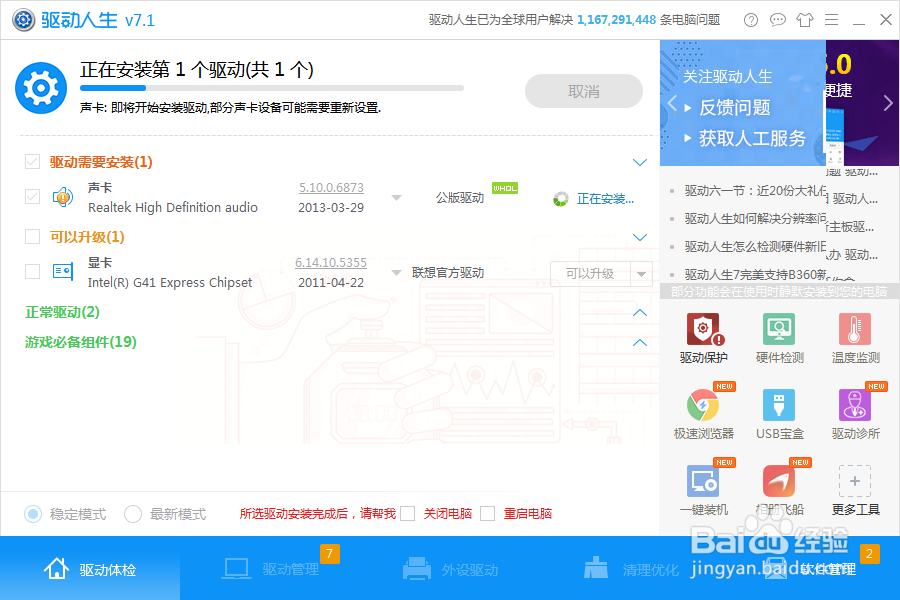The height and width of the screenshot is (600, 900).
Task: Open USB宝盒
Action: 779,411
